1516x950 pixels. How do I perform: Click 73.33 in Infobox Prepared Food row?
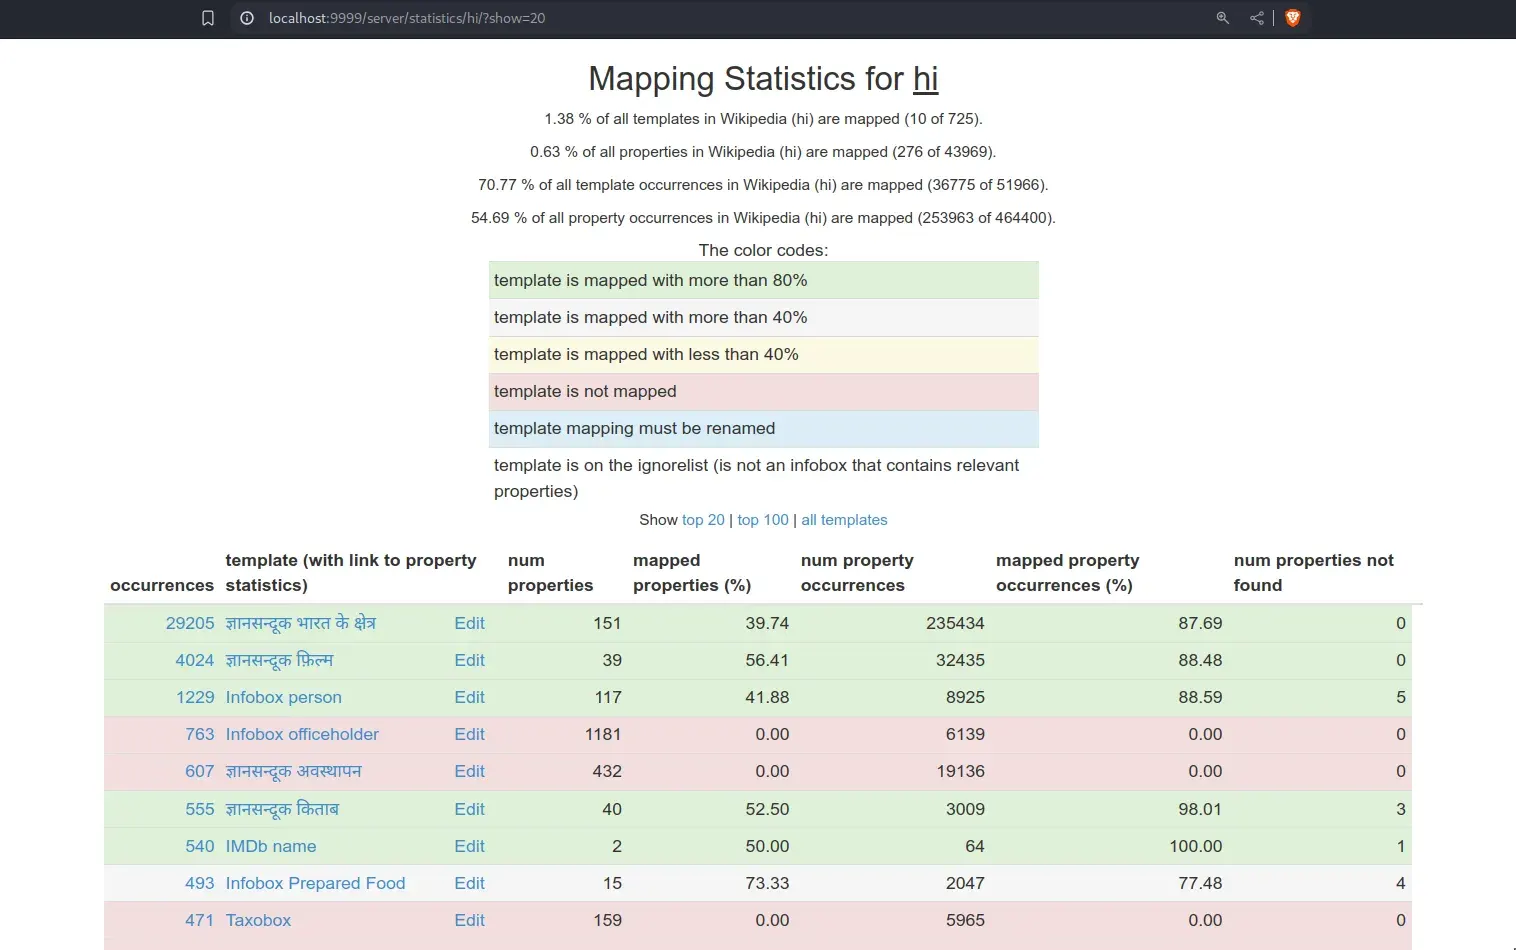767,883
